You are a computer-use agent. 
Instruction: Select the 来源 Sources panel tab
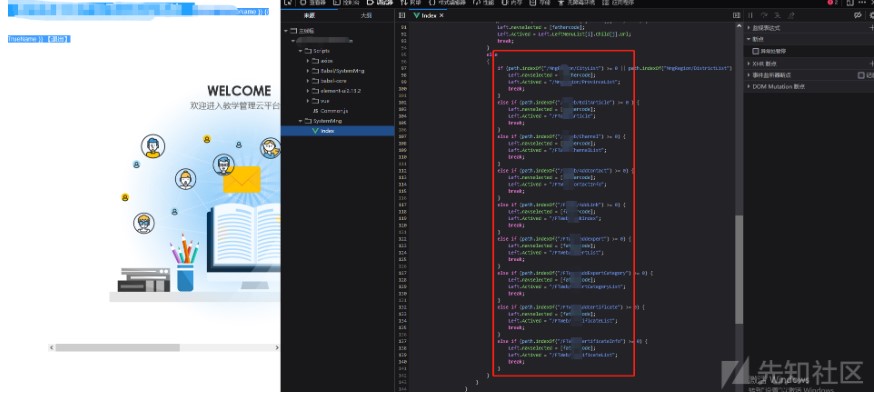click(309, 16)
